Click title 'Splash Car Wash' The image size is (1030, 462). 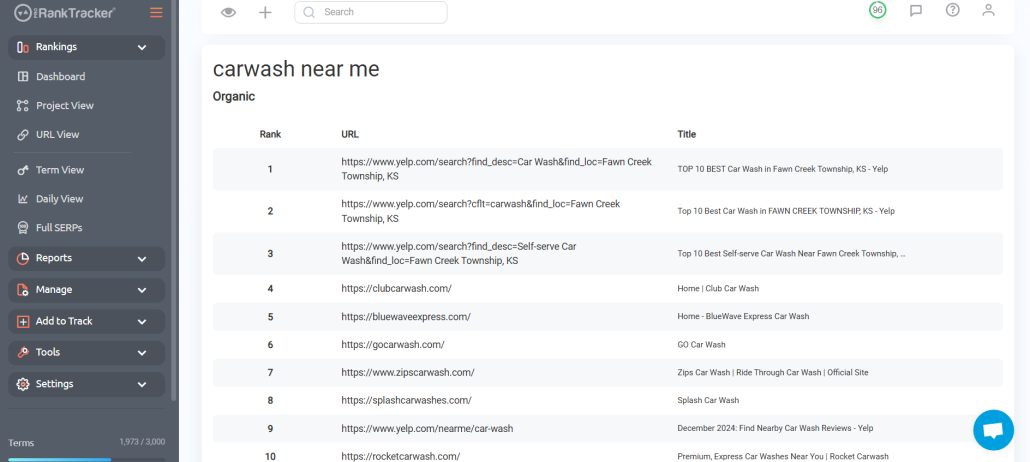coord(708,400)
